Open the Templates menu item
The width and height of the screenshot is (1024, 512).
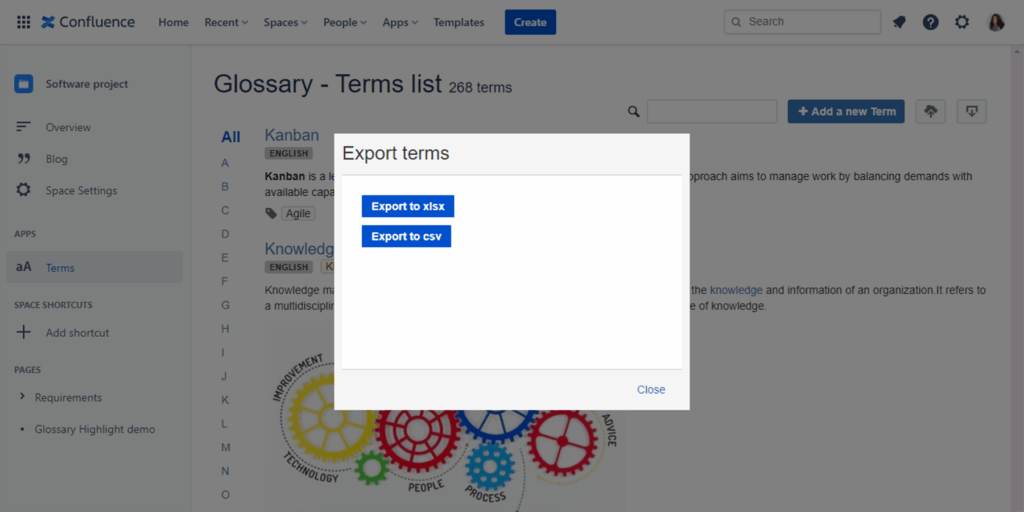[458, 22]
